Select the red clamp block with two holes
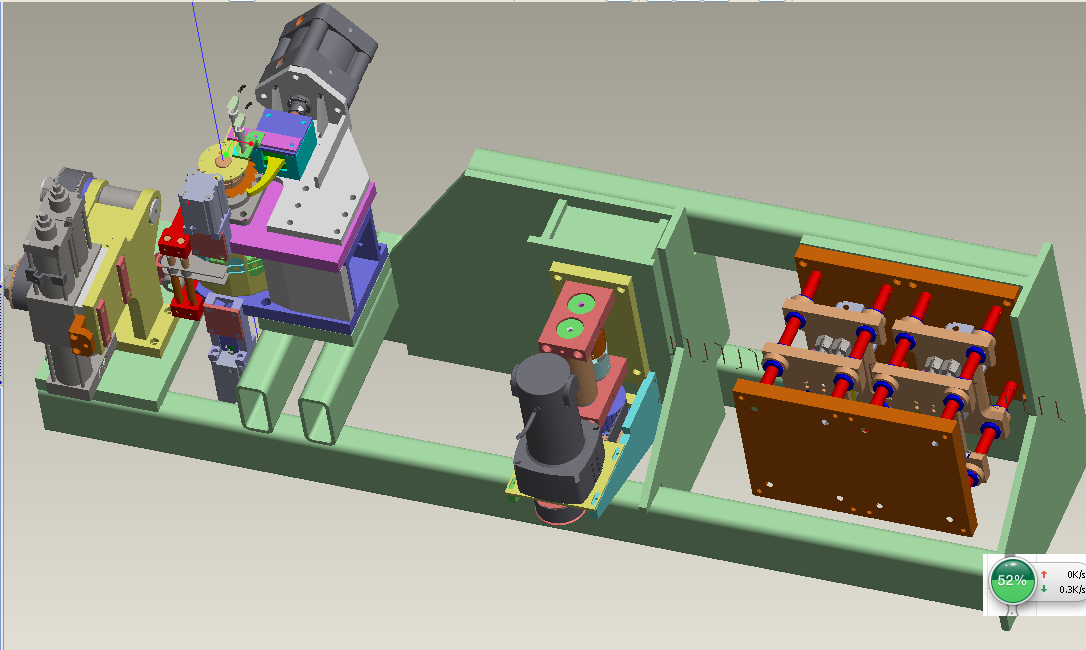Screen dimensions: 1086x650 (173, 245)
